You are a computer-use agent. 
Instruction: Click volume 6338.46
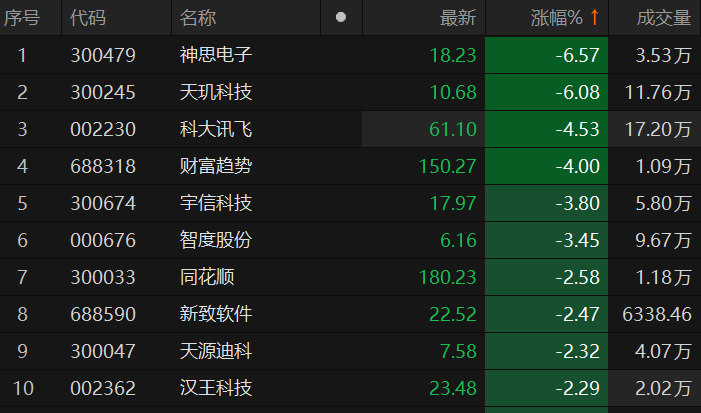[657, 315]
